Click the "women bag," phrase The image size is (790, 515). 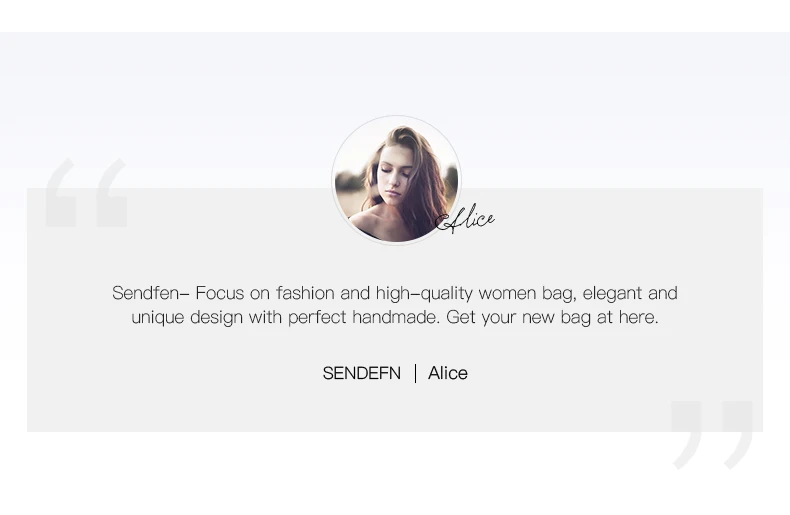pyautogui.click(x=528, y=294)
